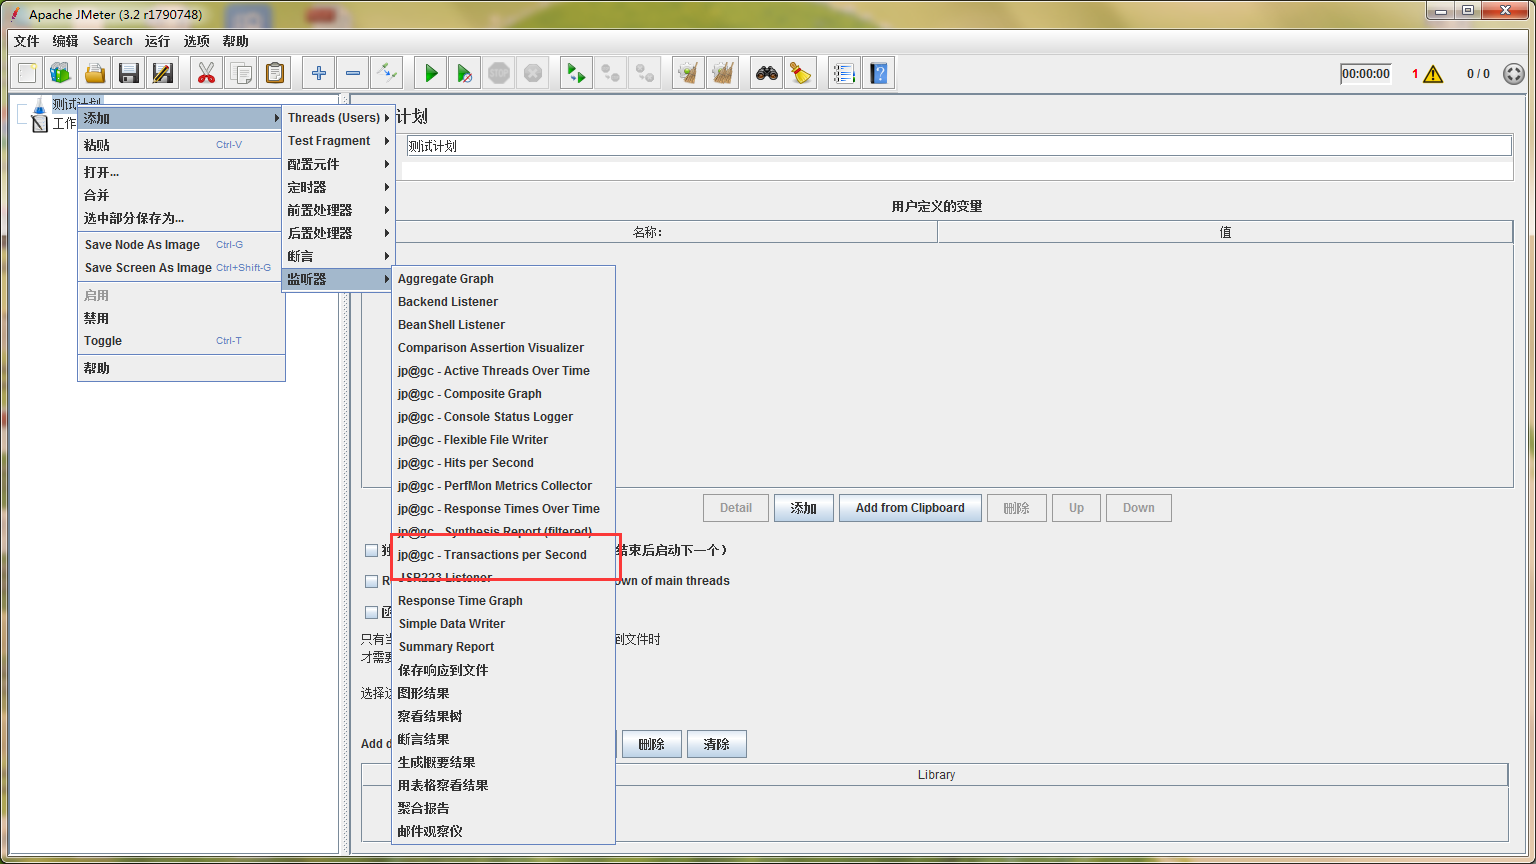Open the Function Helper dialog icon

click(845, 73)
